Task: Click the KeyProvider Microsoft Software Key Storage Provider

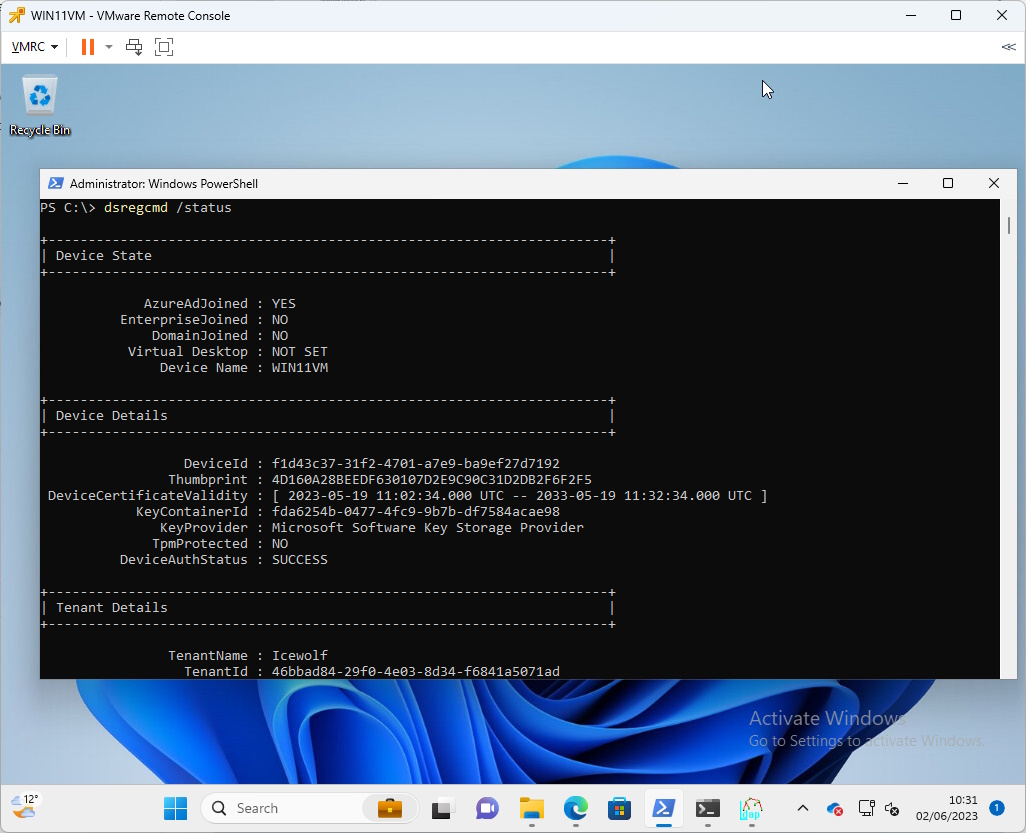Action: [427, 527]
